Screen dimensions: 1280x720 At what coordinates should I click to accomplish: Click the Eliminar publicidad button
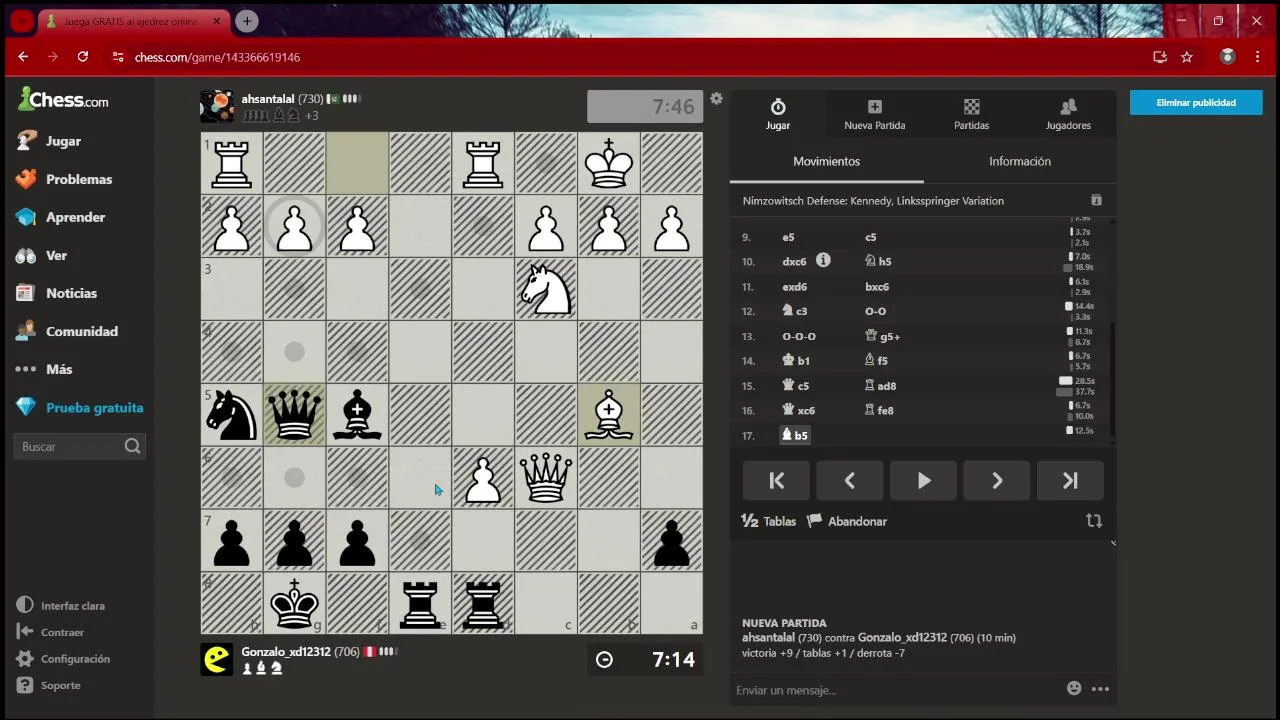tap(1196, 102)
